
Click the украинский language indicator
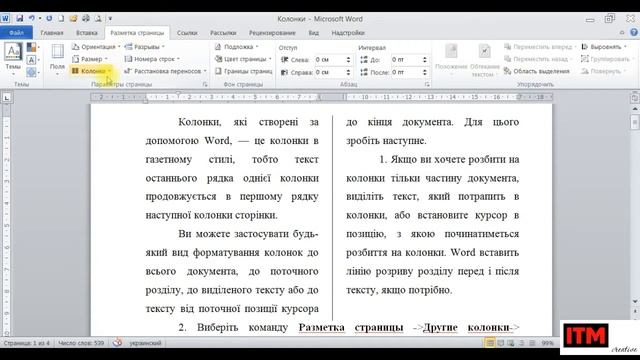145,343
